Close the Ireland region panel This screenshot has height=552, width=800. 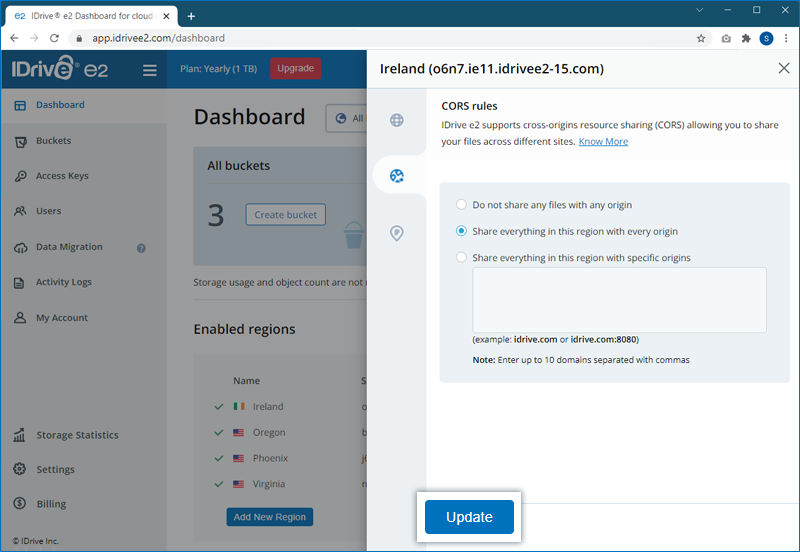pos(784,68)
